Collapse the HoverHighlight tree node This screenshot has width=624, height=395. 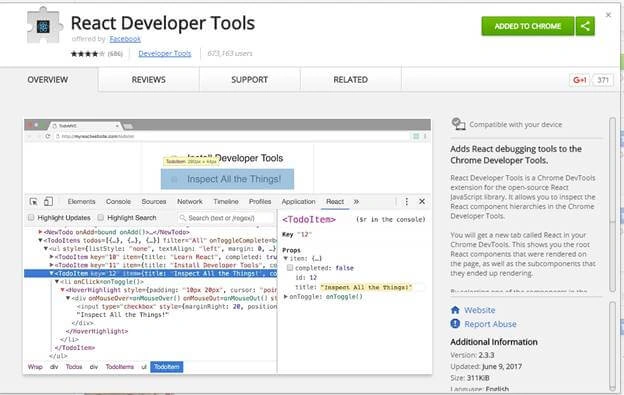[x=62, y=290]
